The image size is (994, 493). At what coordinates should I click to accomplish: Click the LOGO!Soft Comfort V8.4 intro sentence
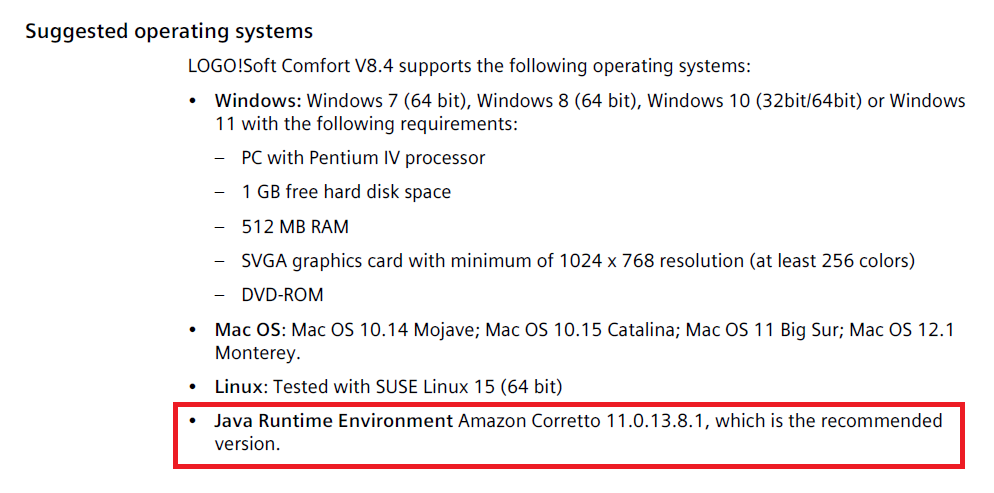point(468,67)
